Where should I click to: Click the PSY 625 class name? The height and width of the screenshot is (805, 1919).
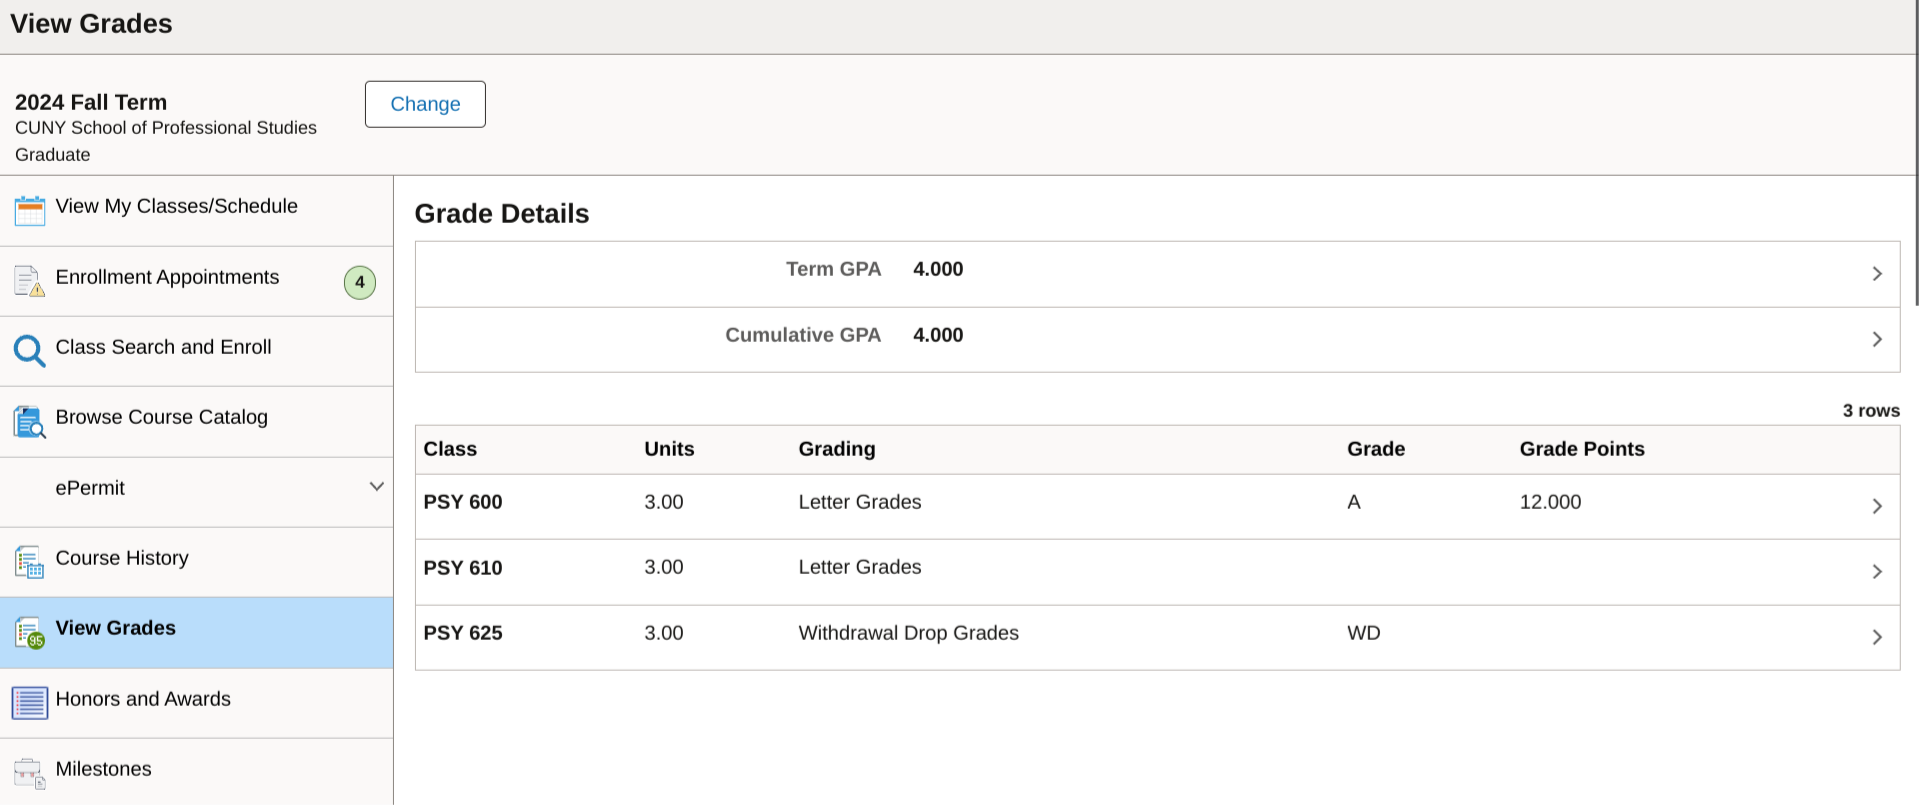[463, 633]
